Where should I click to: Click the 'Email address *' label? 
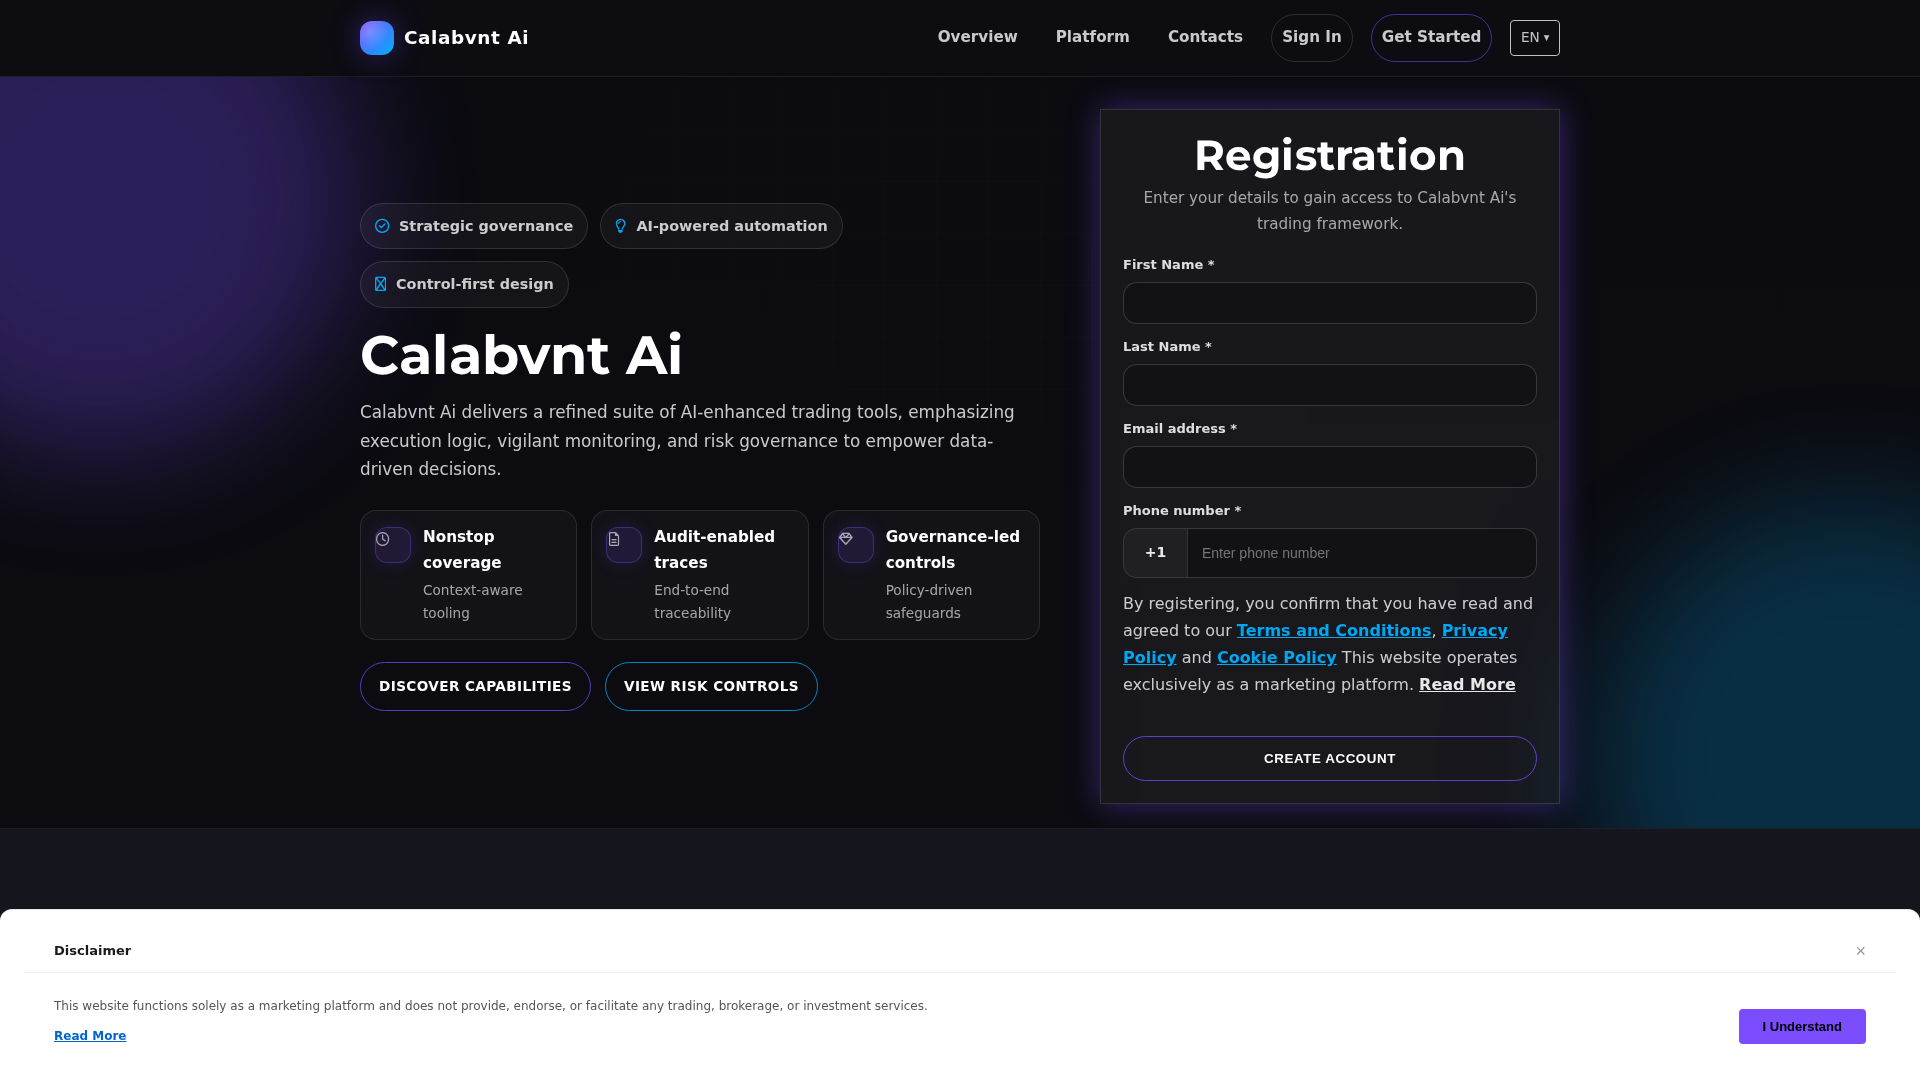tap(1180, 429)
